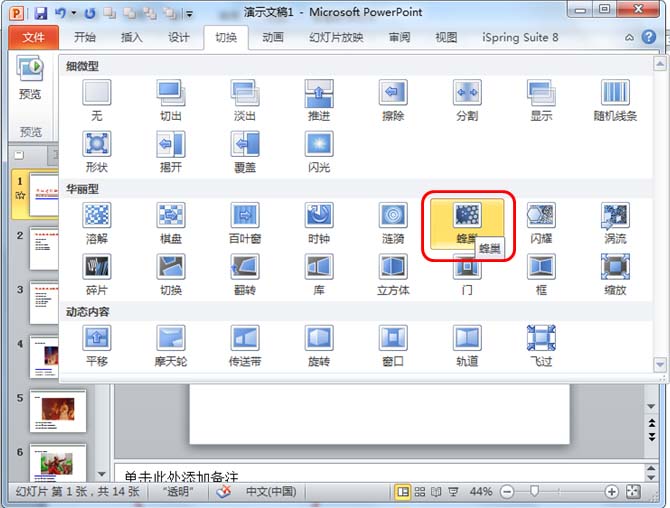670x508 pixels.
Task: Apply the 蜂巢 (Honeycomb) transition
Action: pos(467,222)
